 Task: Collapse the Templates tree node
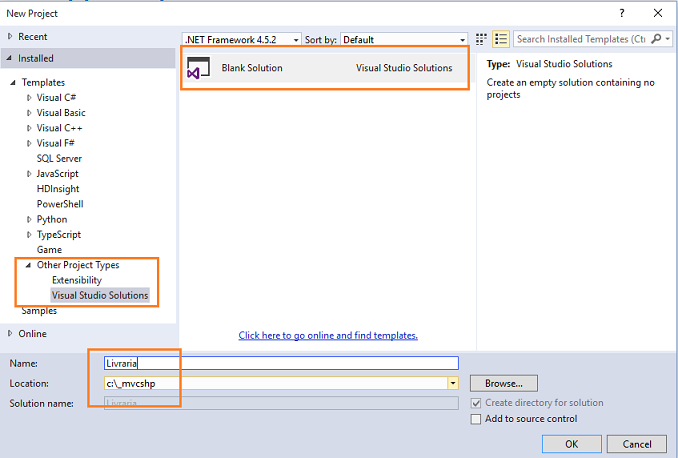(x=13, y=82)
